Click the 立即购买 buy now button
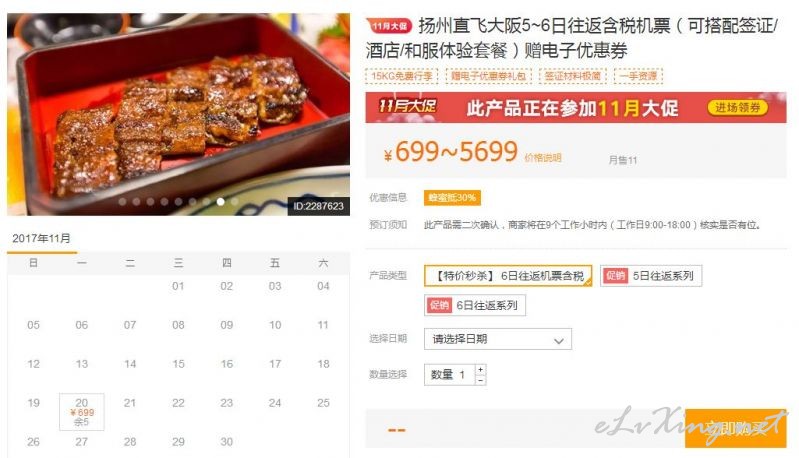This screenshot has height=458, width=799. coord(735,428)
